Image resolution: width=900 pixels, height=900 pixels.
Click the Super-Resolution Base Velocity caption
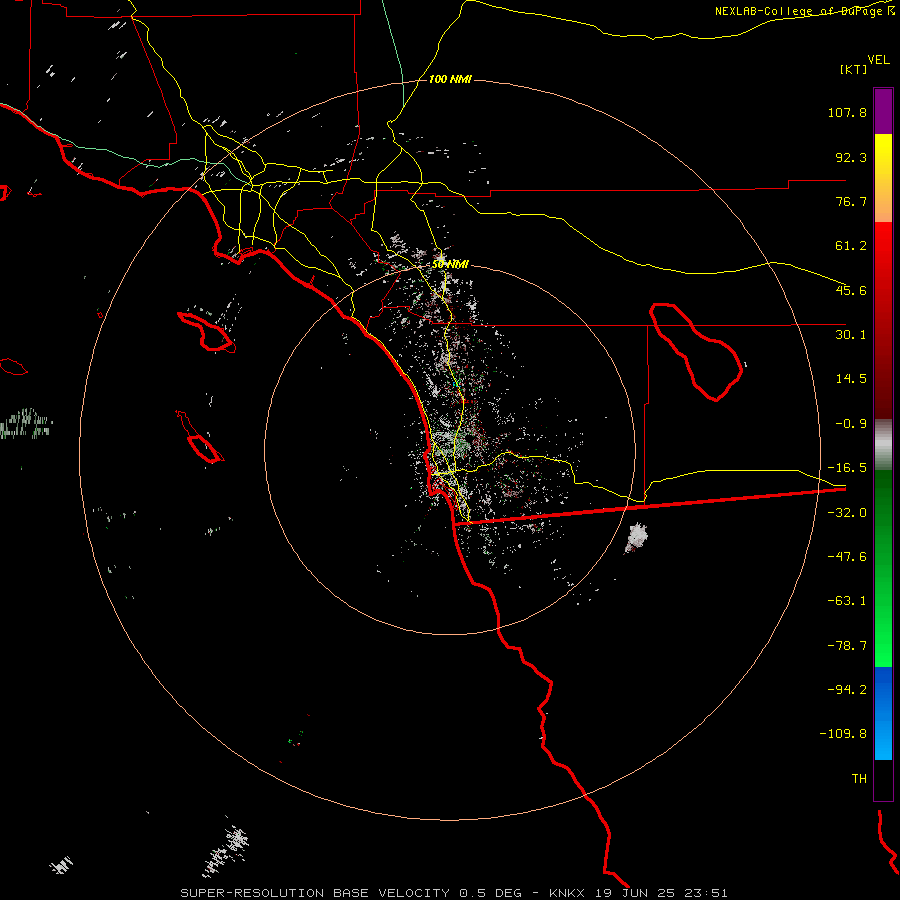453,893
